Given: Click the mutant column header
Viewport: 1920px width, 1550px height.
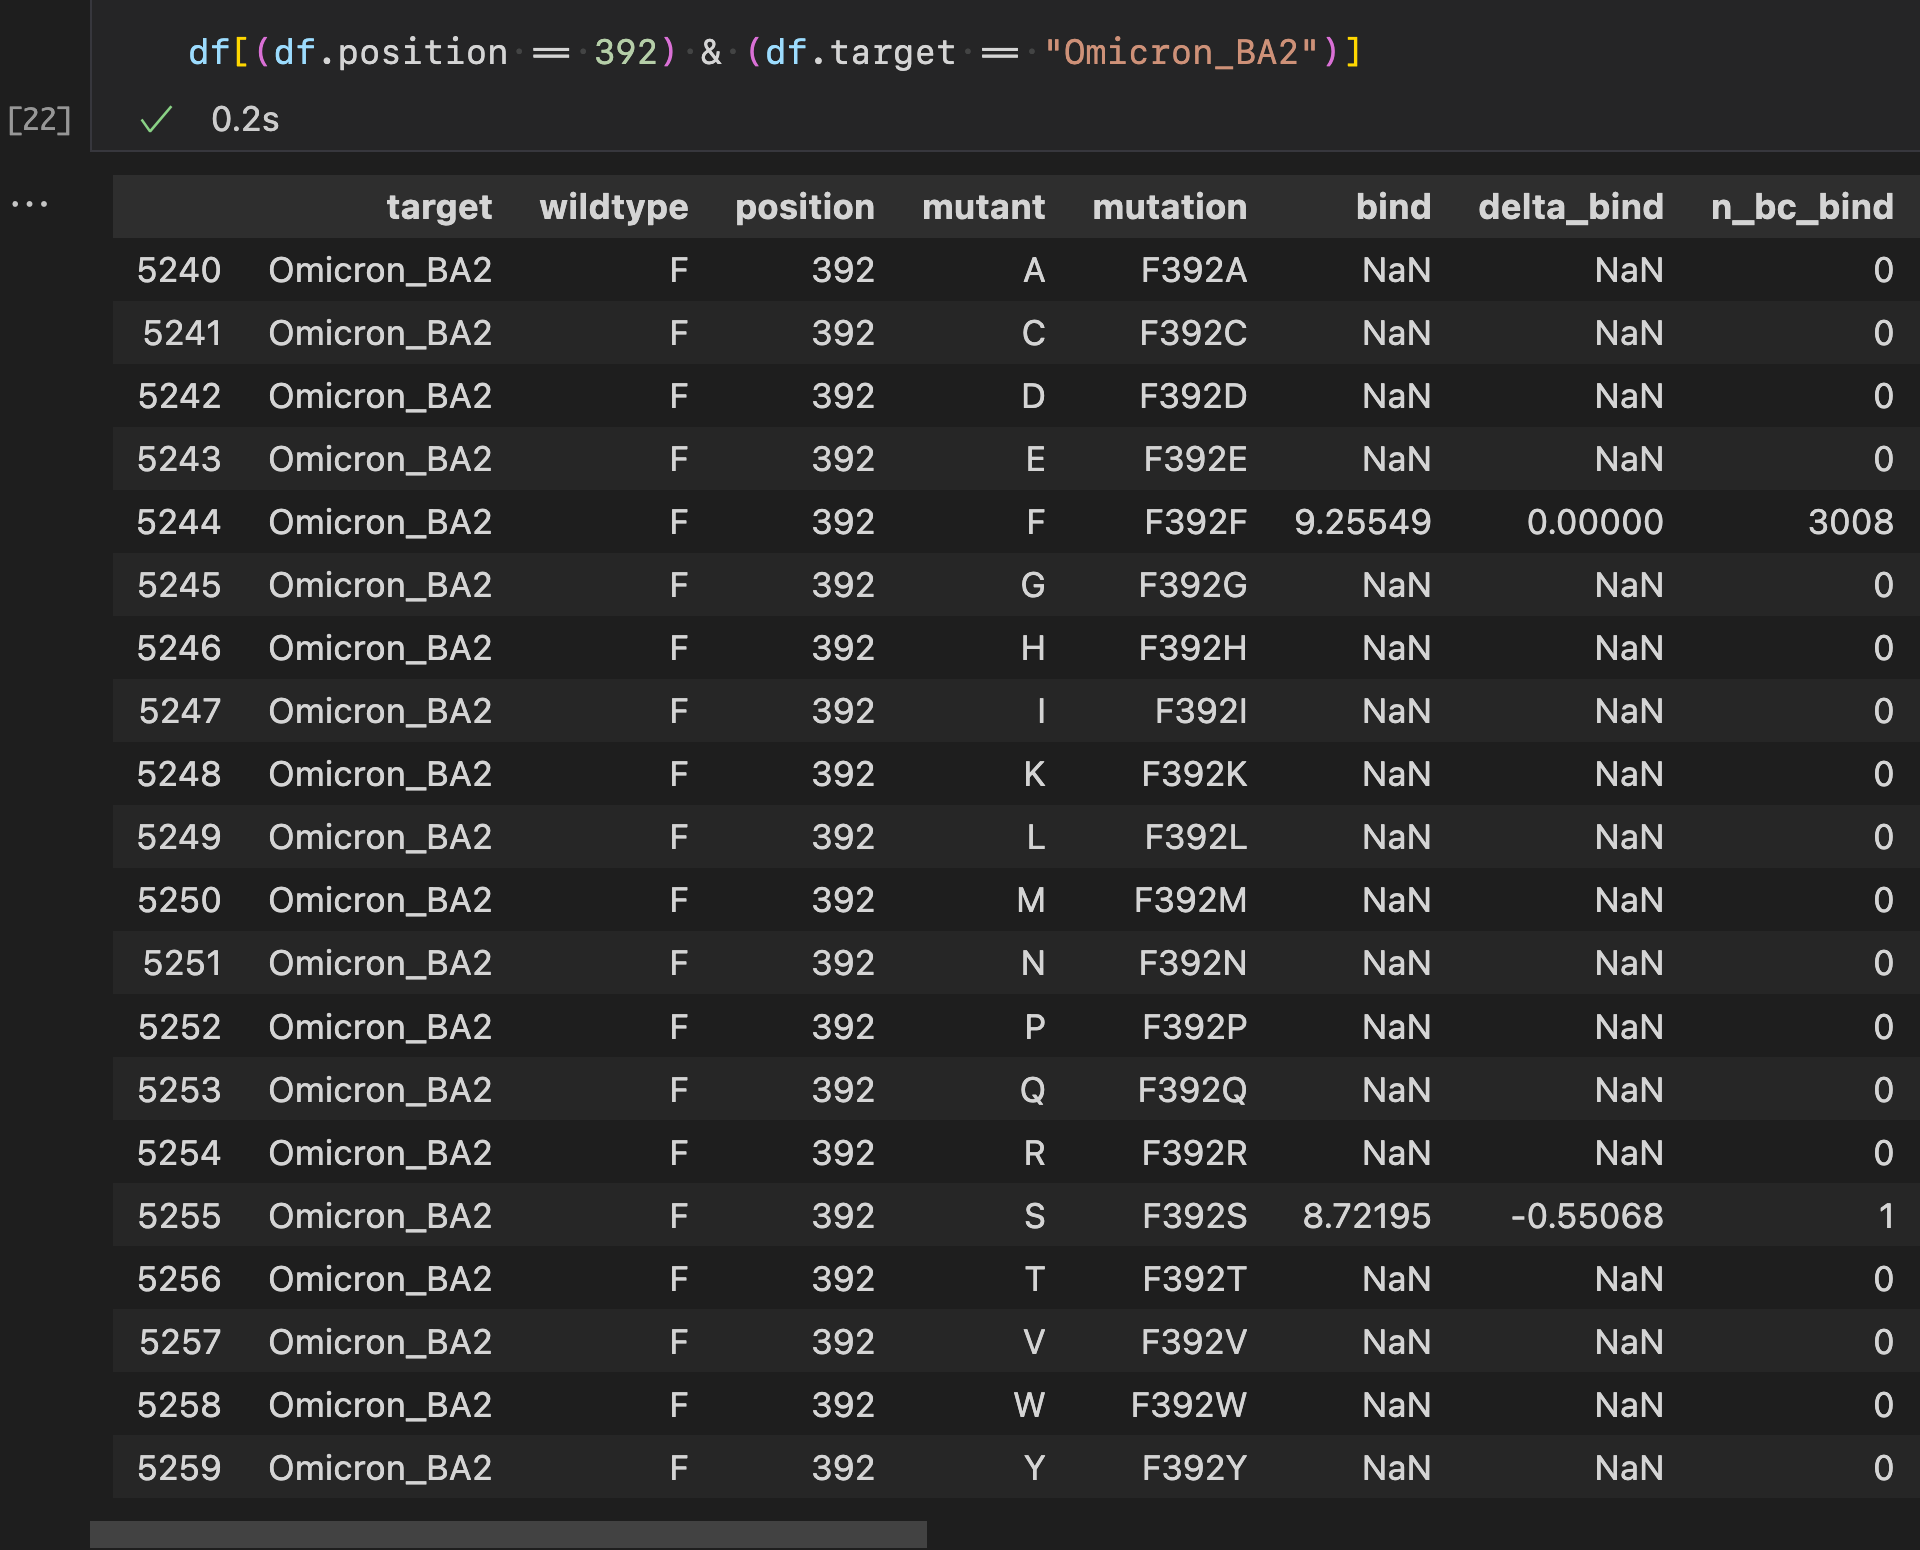Looking at the screenshot, I should coord(984,207).
